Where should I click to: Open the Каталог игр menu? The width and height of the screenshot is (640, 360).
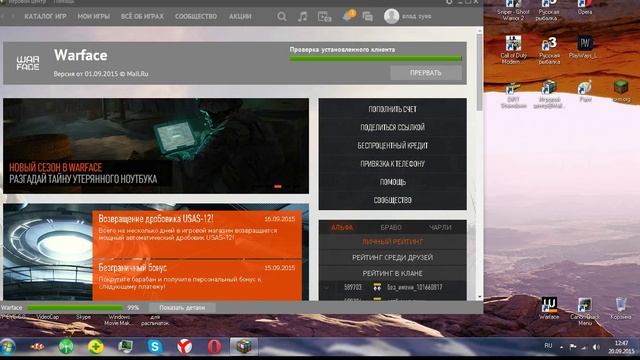pyautogui.click(x=45, y=16)
